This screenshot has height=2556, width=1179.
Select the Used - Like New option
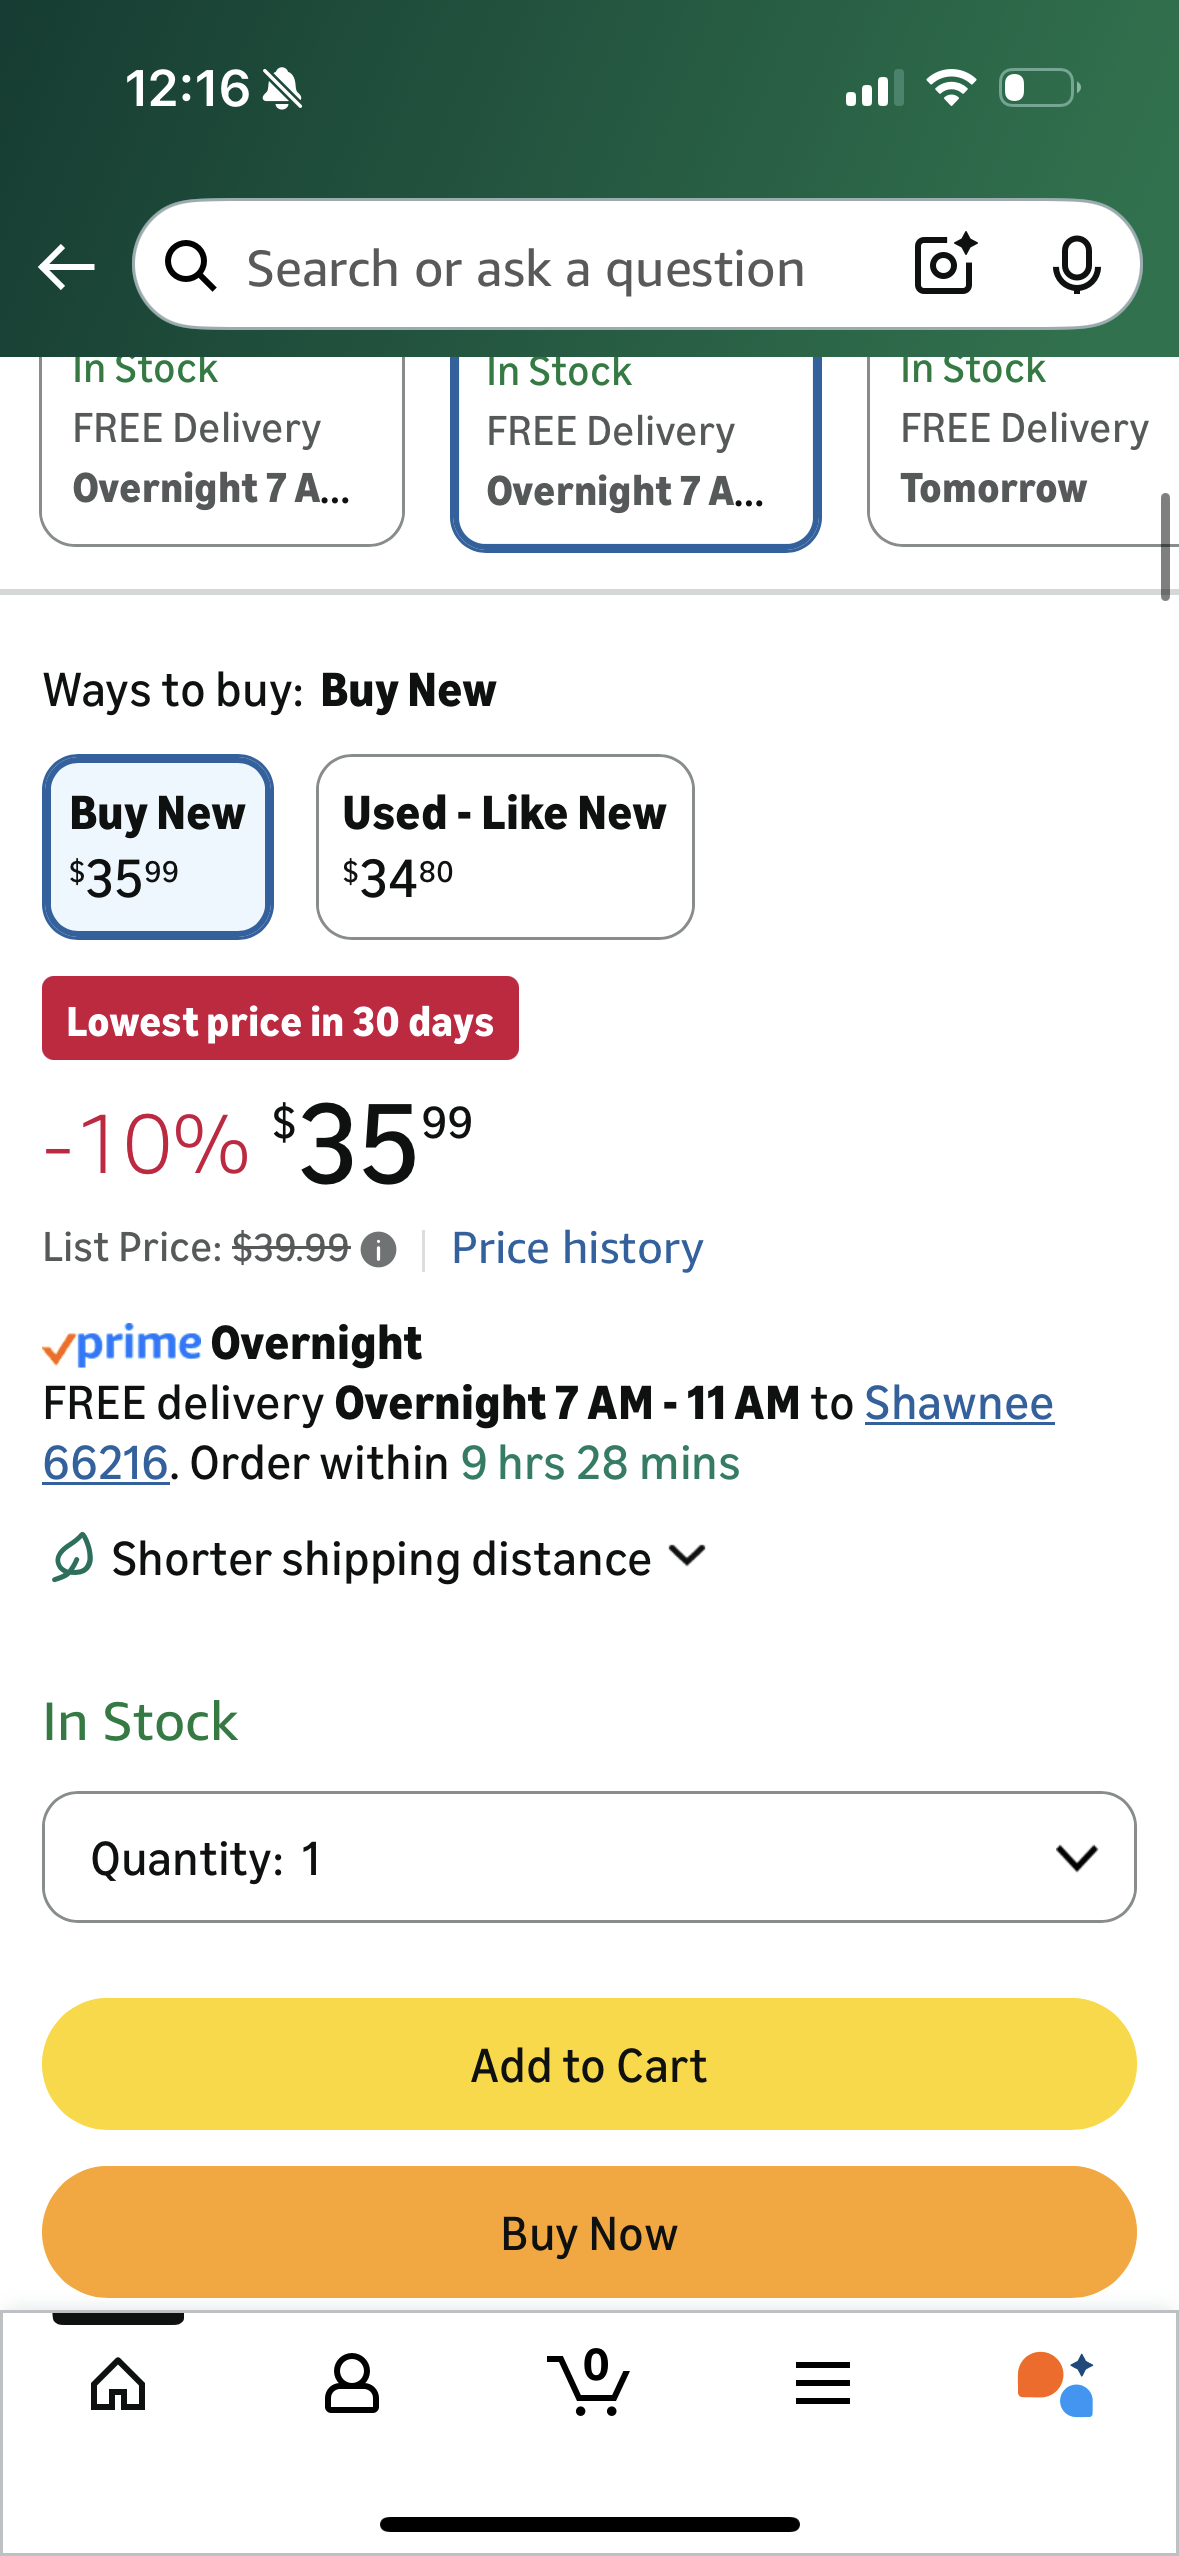(505, 847)
